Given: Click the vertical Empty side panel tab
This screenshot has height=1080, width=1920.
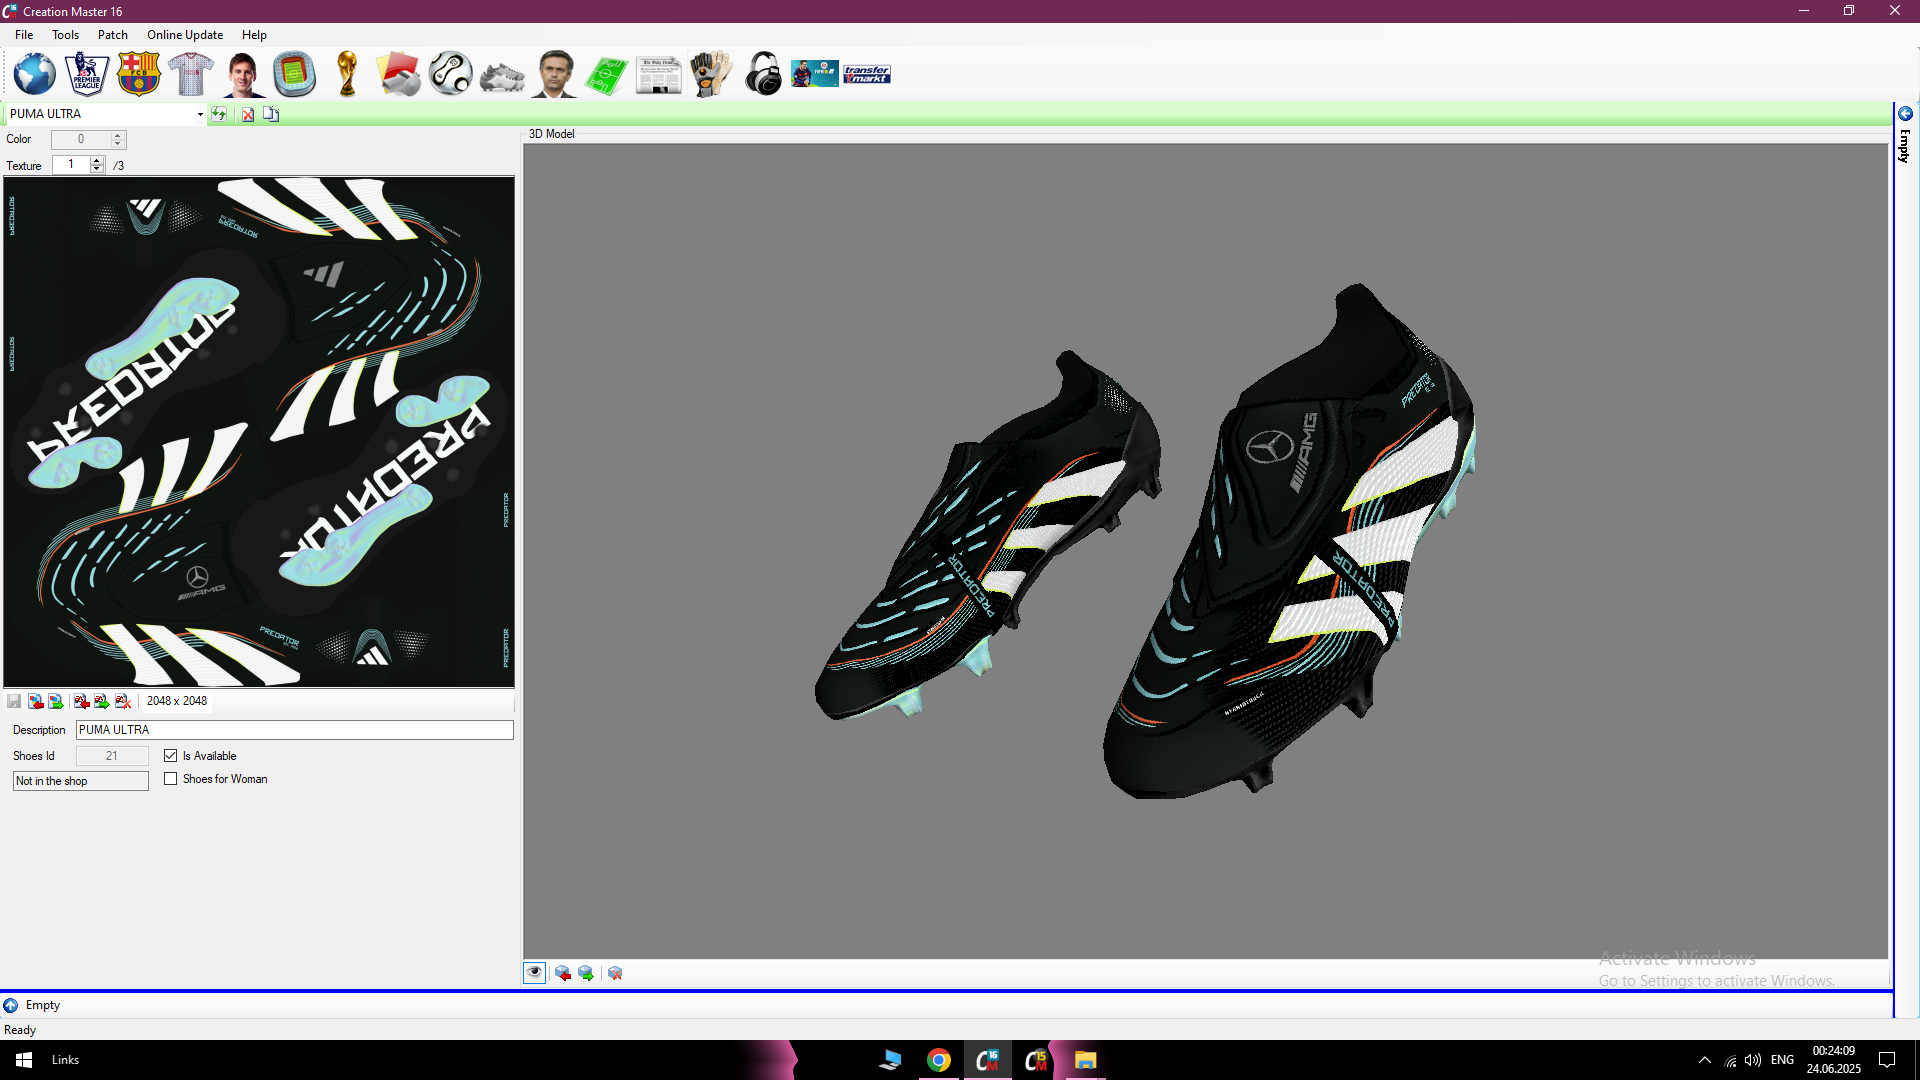Looking at the screenshot, I should pyautogui.click(x=1905, y=136).
